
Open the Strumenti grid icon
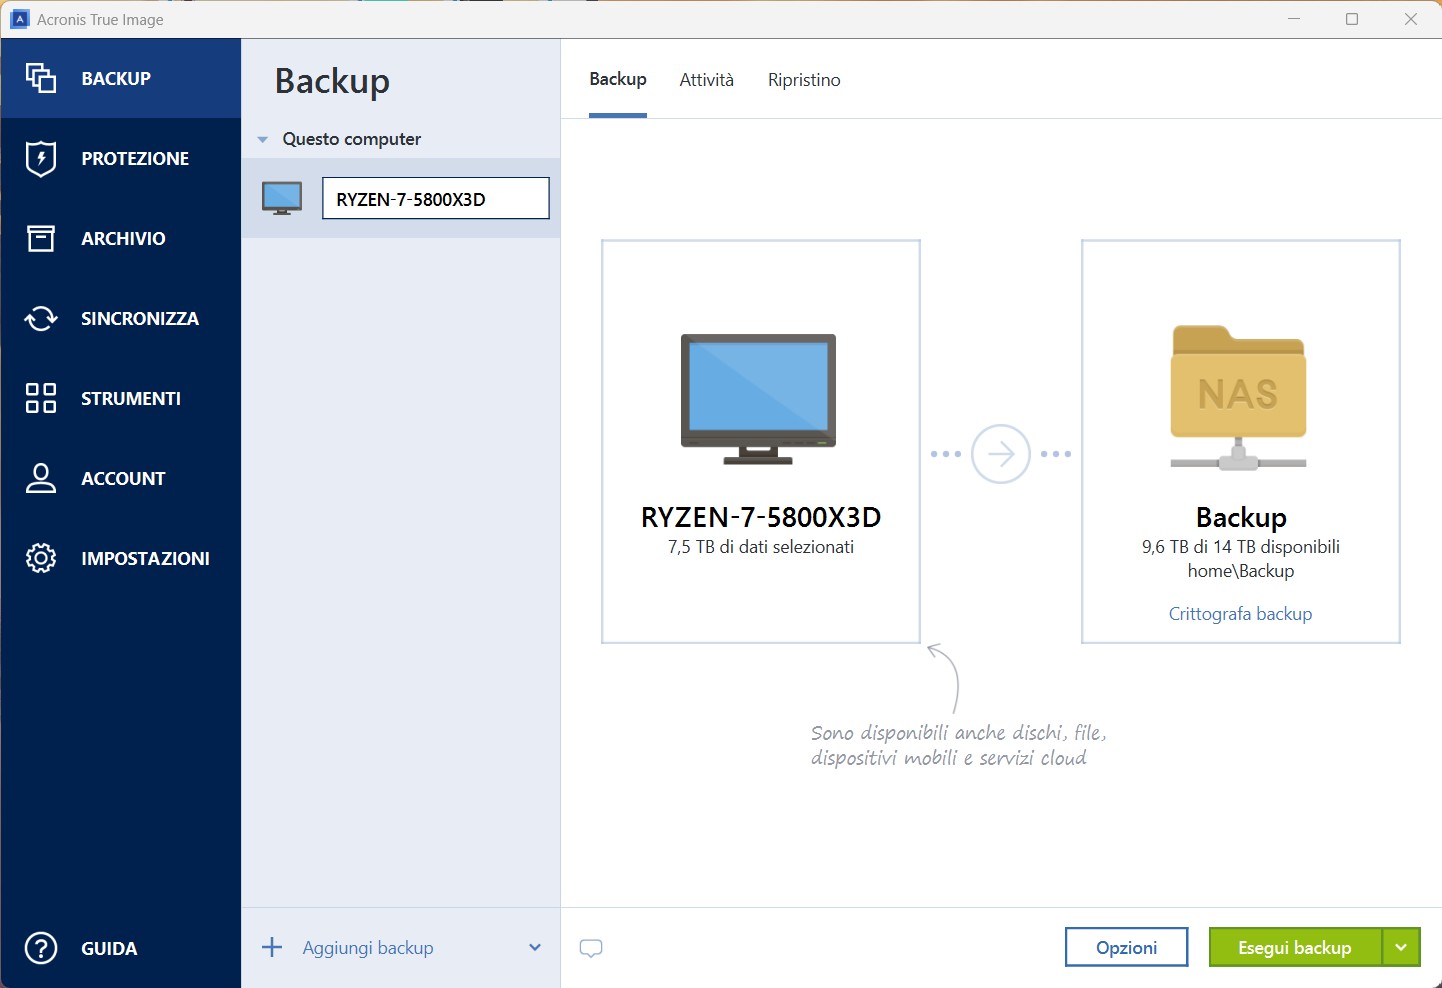[x=41, y=398]
